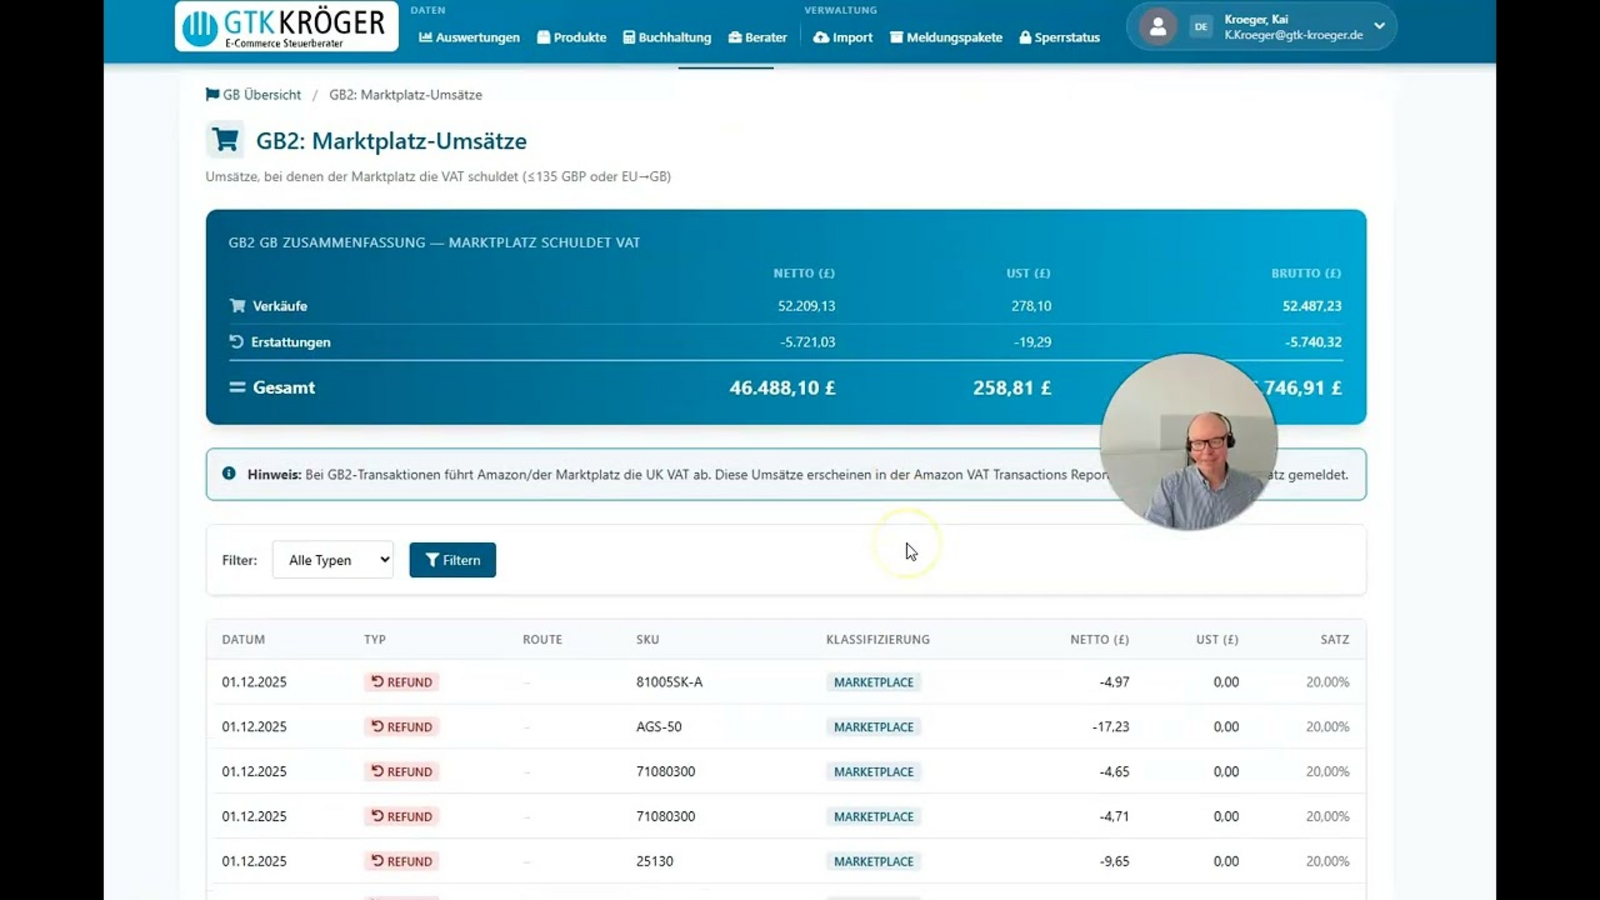The image size is (1600, 900).
Task: Open the Produkte menu
Action: tap(572, 37)
